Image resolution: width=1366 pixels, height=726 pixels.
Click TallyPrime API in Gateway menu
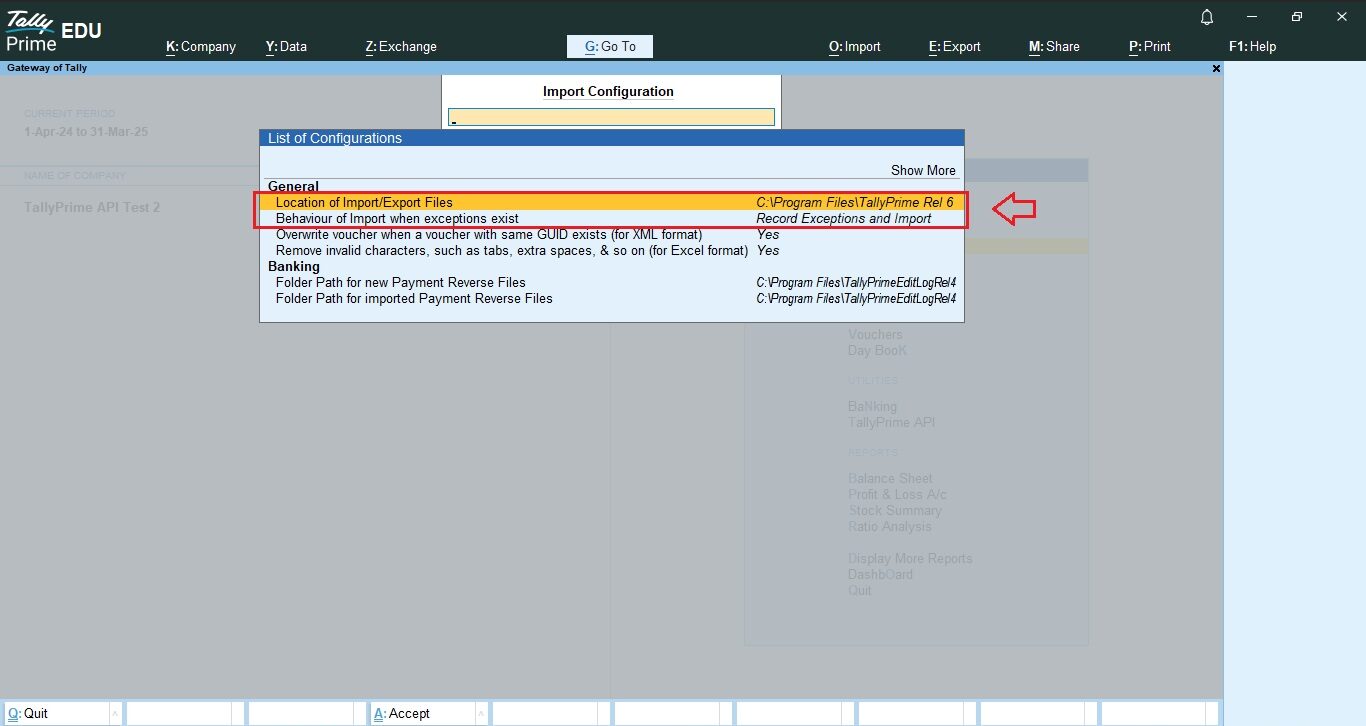click(891, 422)
